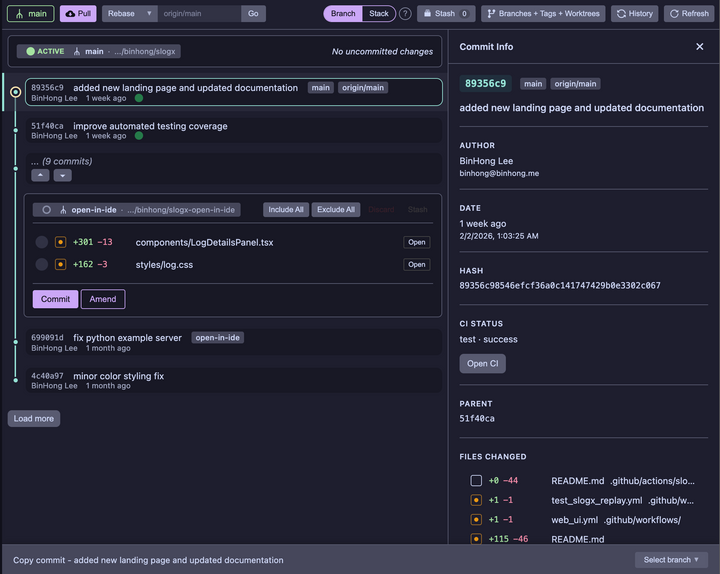Switch to Branch view mode
This screenshot has height=574, width=720.
[343, 14]
